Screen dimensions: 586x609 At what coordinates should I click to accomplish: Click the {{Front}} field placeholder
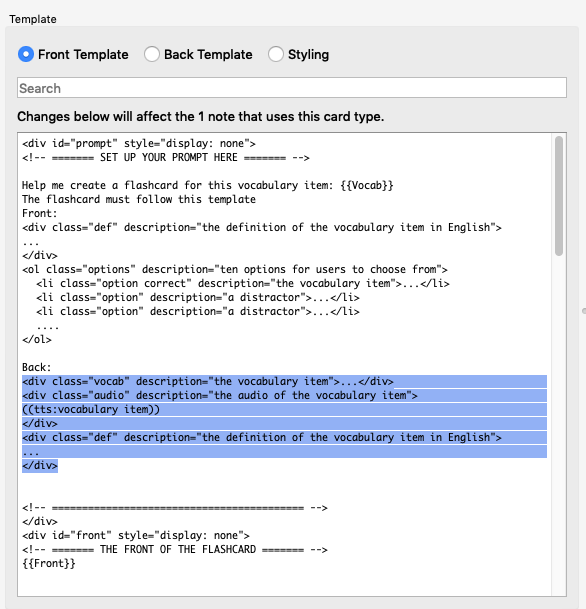(x=49, y=563)
